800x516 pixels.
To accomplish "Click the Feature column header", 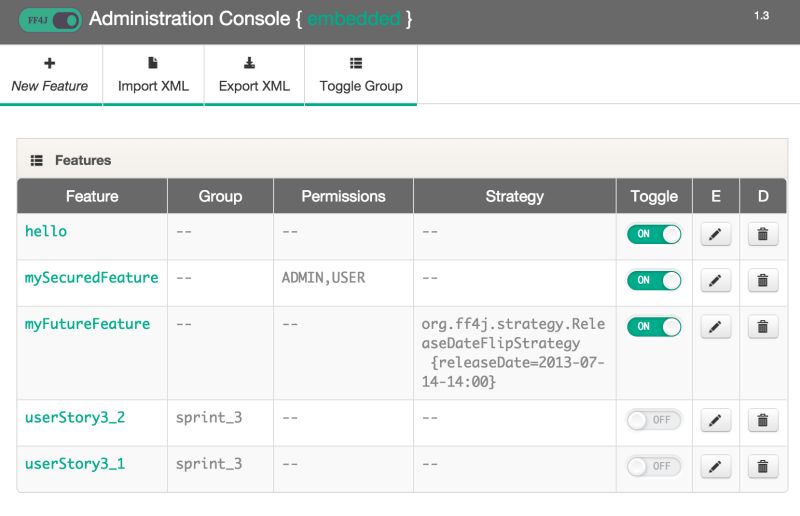I will pyautogui.click(x=92, y=196).
